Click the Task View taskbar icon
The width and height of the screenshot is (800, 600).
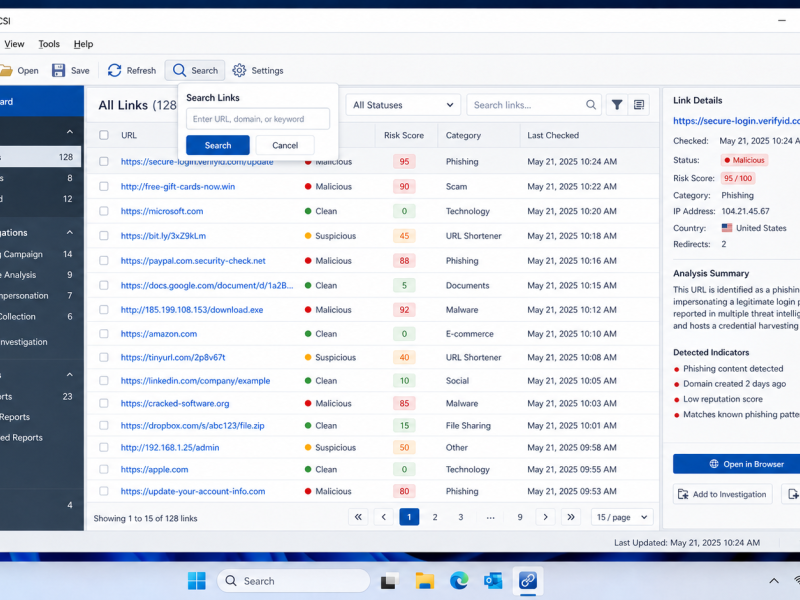[390, 581]
